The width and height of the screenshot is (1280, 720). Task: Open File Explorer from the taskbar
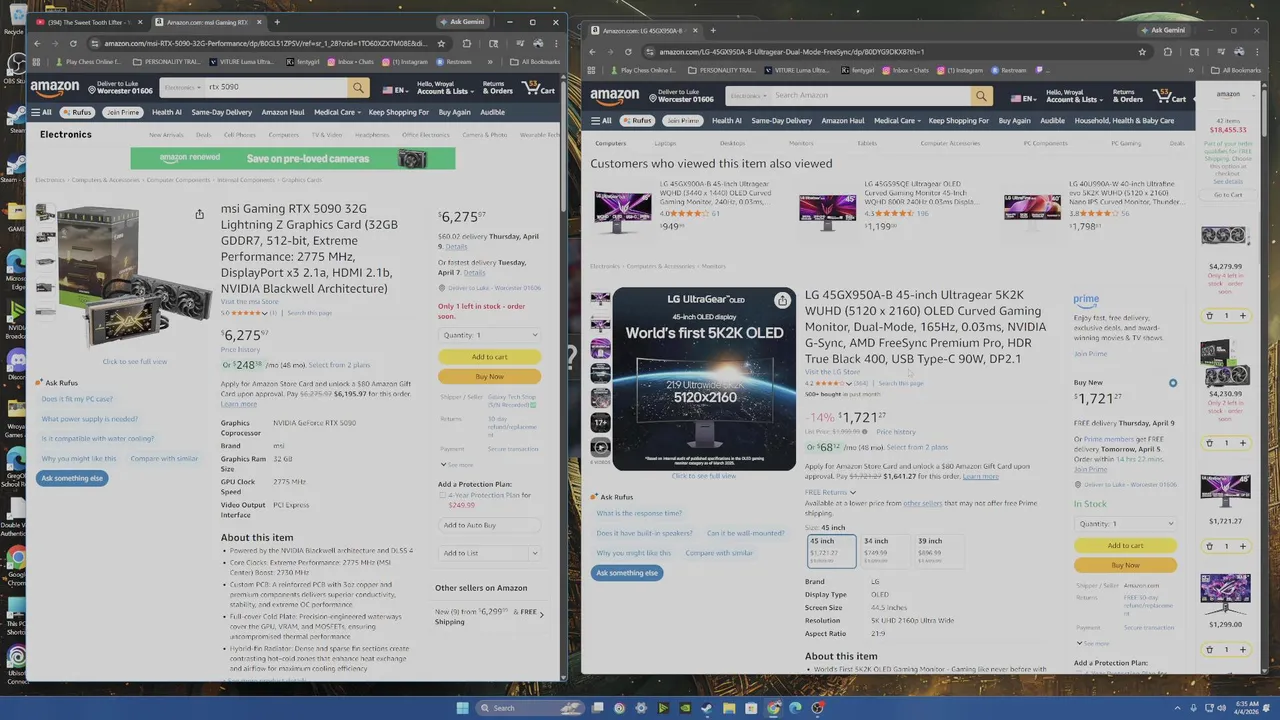729,708
